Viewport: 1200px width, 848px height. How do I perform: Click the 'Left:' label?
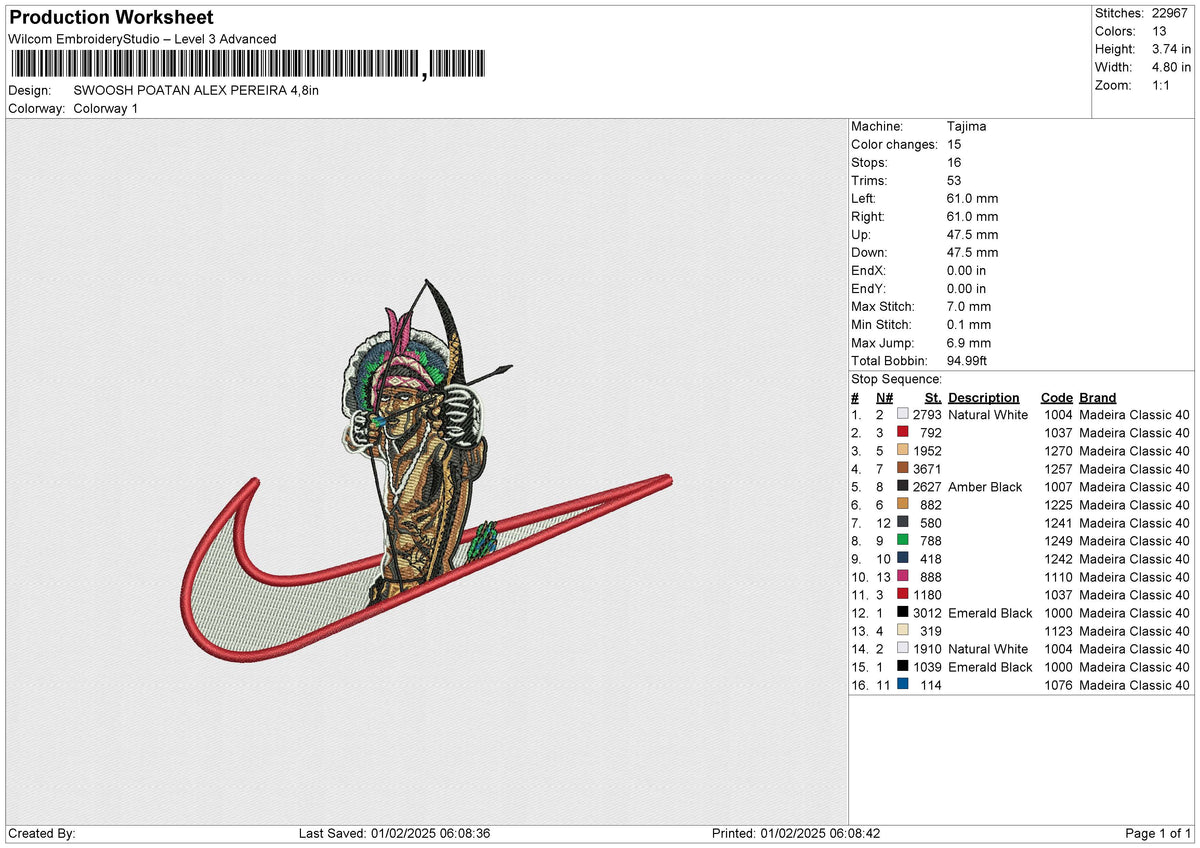864,199
